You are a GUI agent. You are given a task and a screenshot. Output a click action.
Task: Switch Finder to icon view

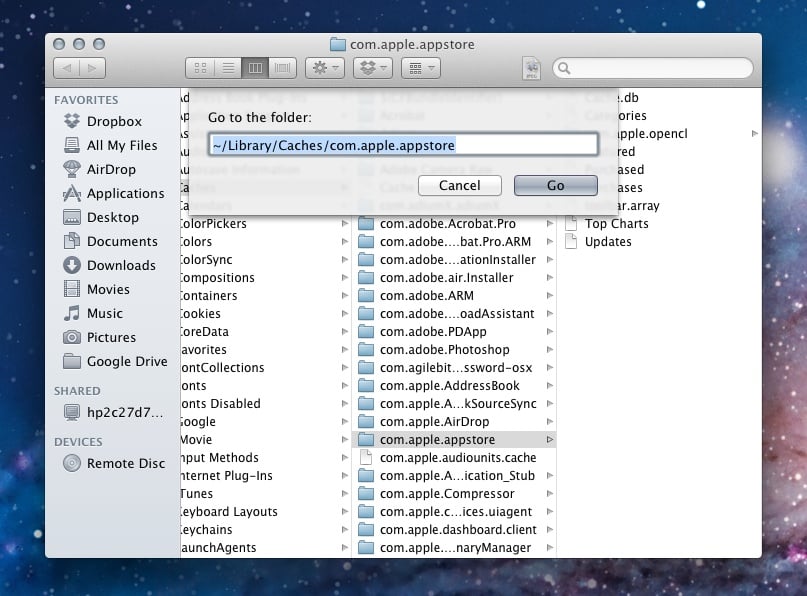tap(200, 68)
